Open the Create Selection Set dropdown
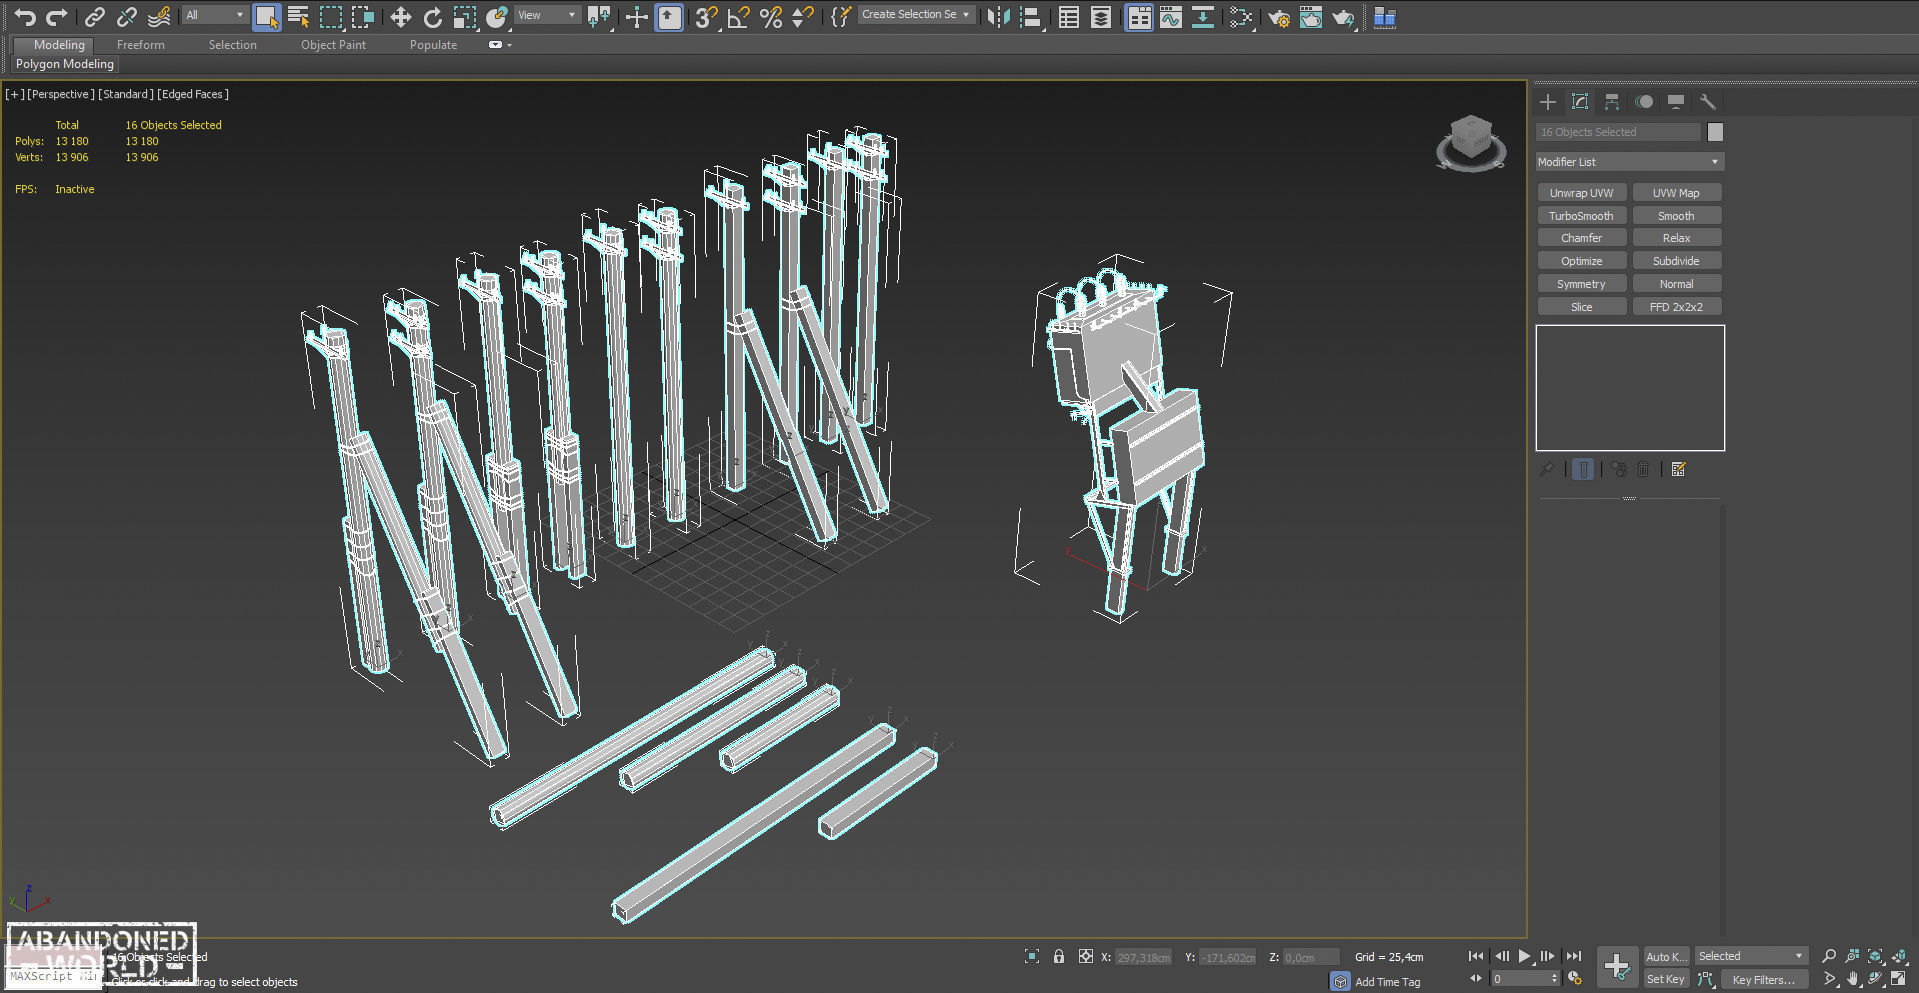The width and height of the screenshot is (1919, 993). 916,15
